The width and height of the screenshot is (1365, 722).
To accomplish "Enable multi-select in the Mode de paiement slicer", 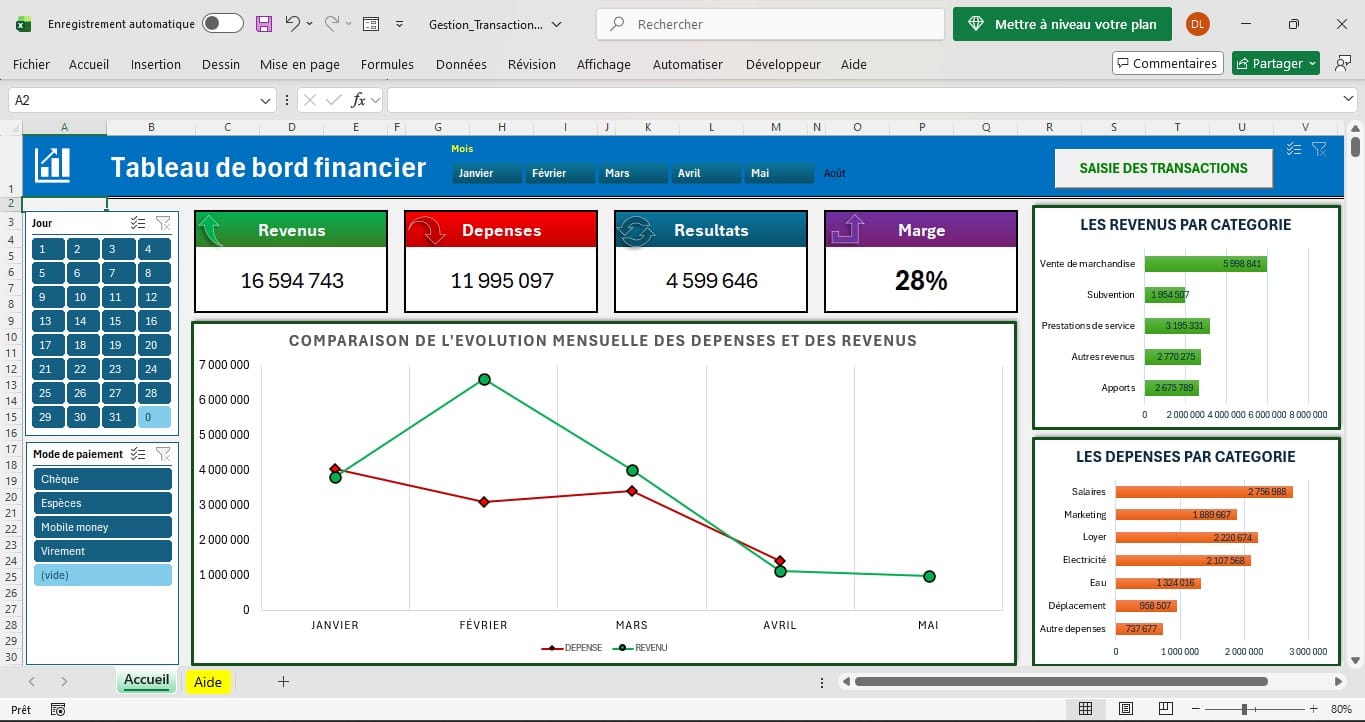I will click(139, 454).
